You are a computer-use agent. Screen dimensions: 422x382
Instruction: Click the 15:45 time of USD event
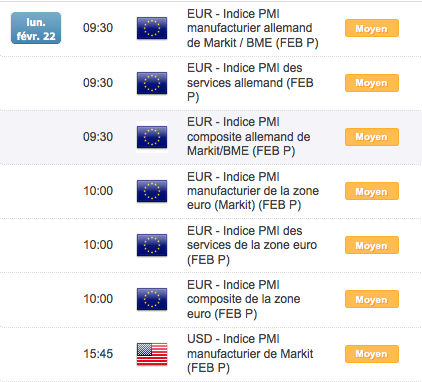point(98,354)
